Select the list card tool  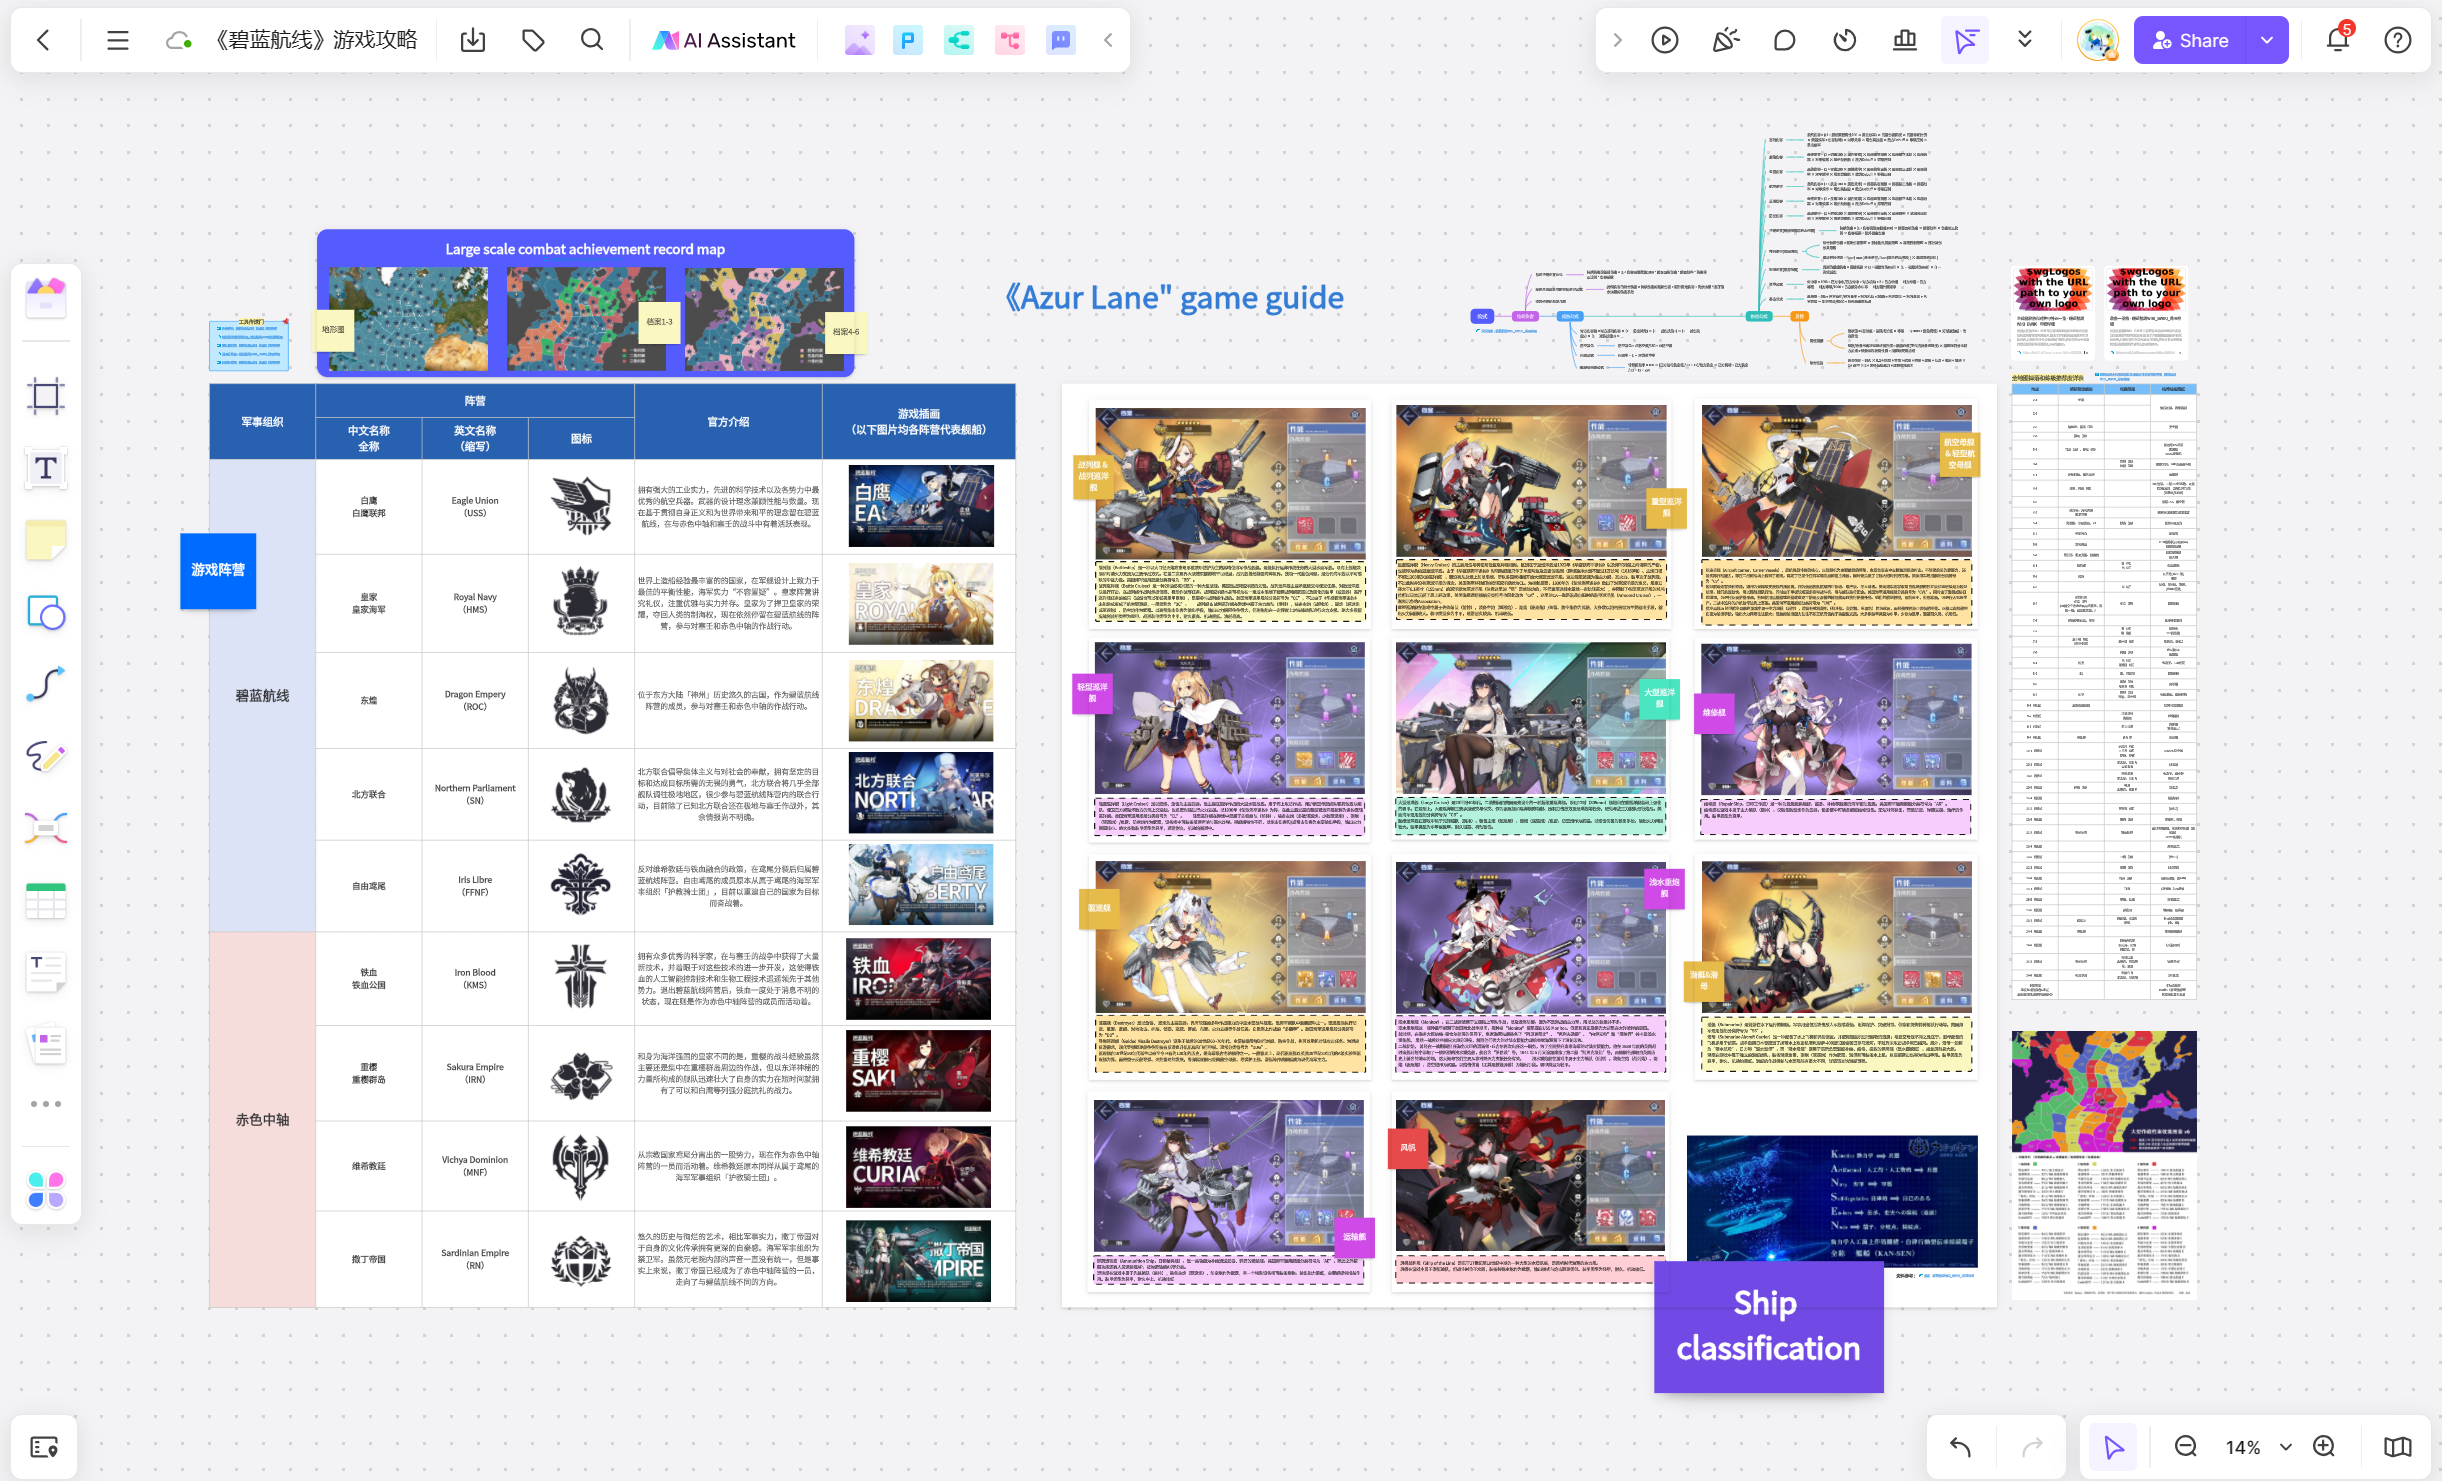coord(46,1046)
